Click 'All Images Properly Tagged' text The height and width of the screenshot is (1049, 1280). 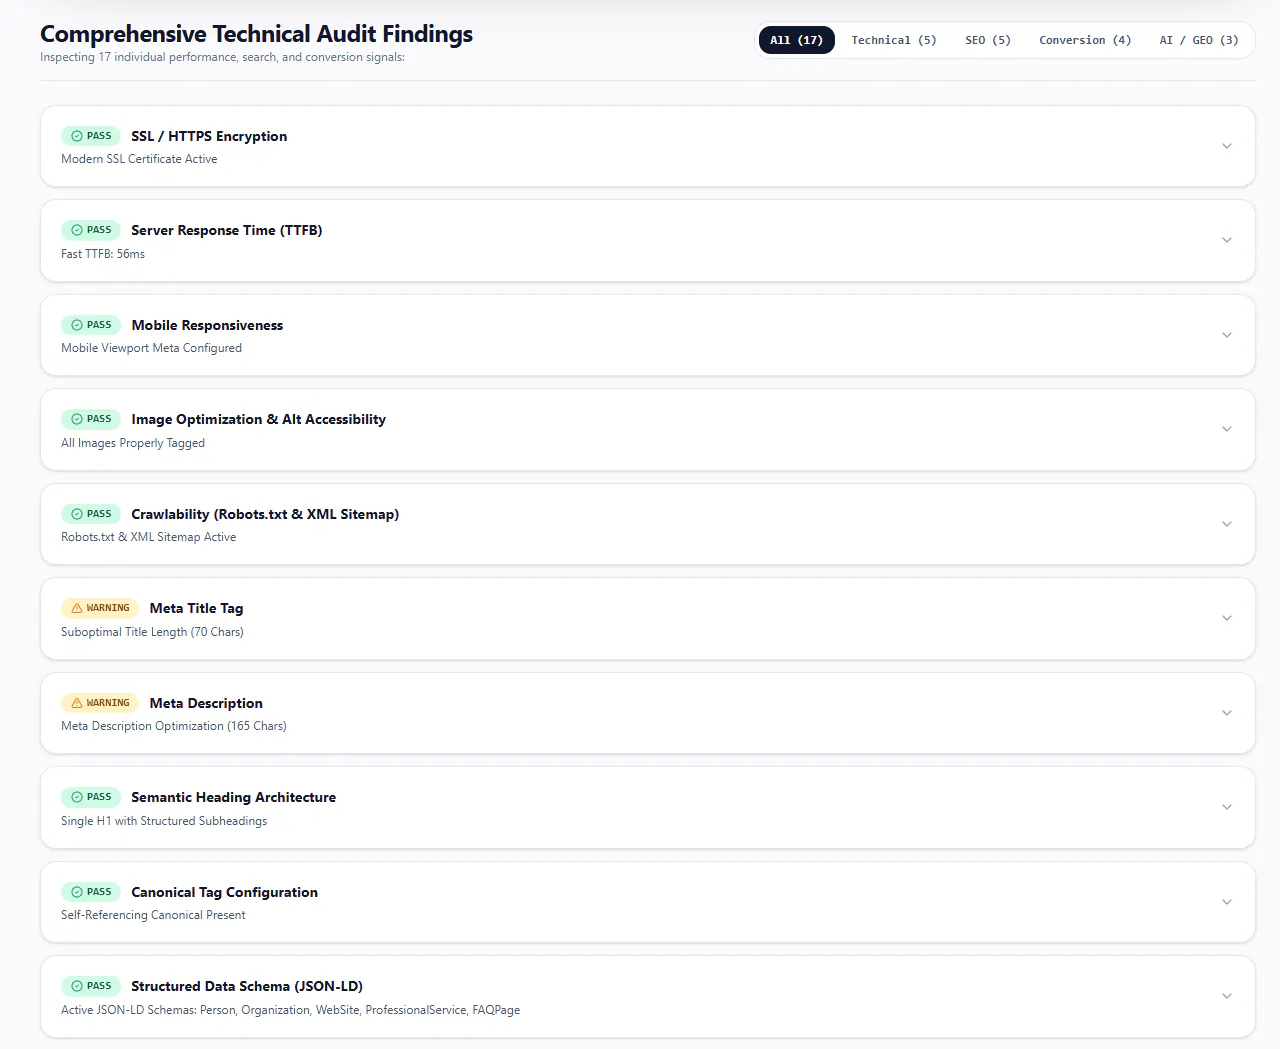pos(133,443)
